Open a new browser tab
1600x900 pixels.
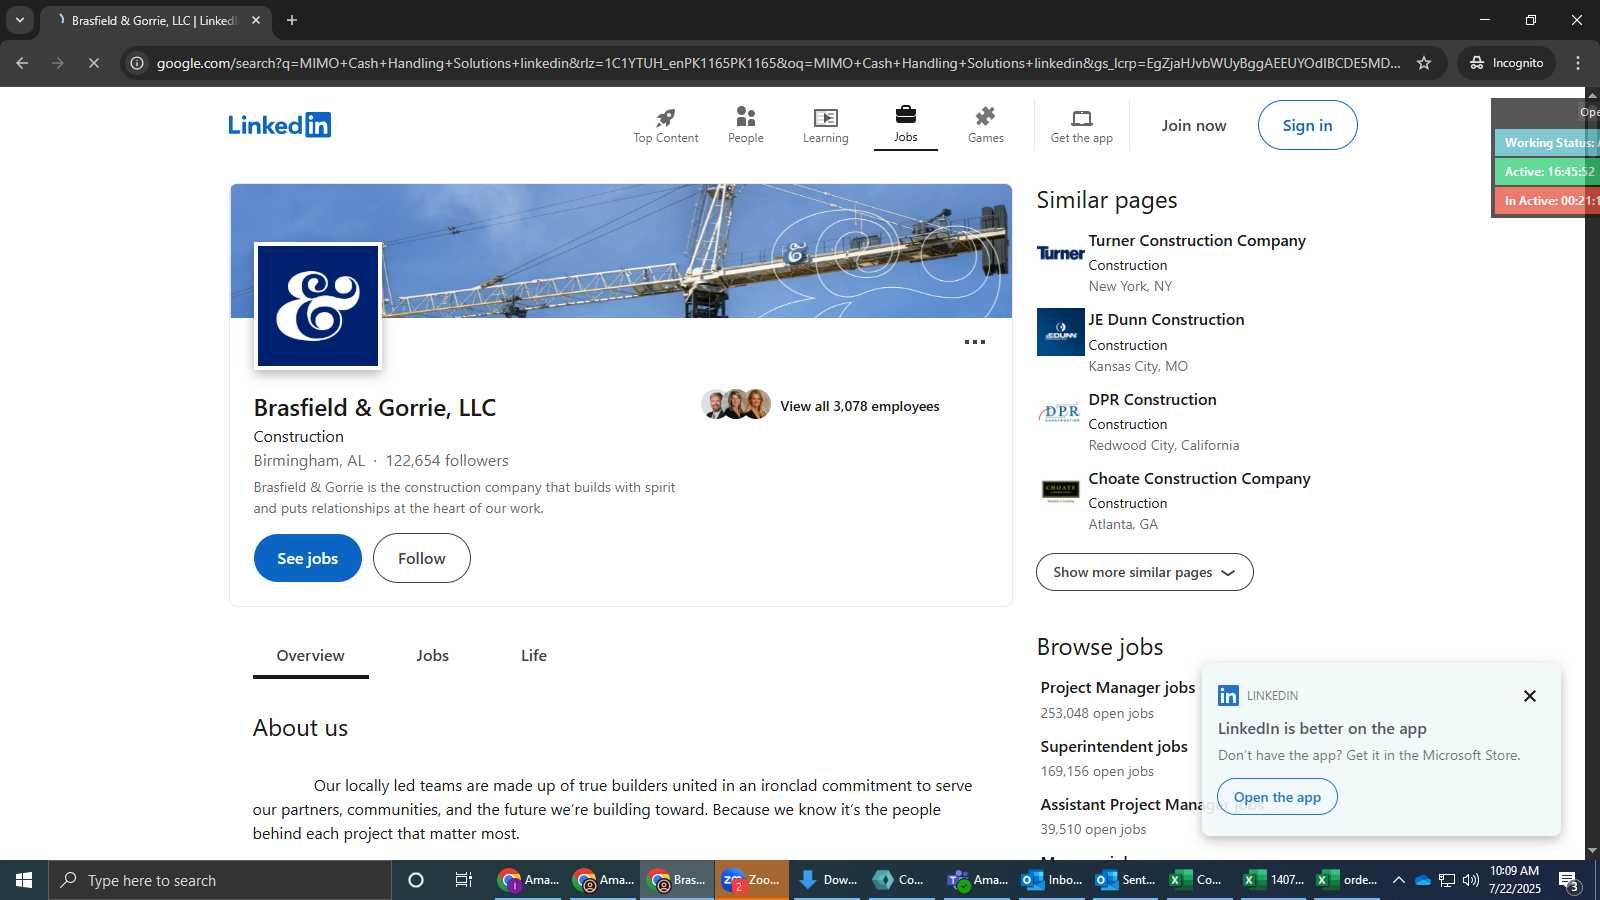tap(292, 20)
